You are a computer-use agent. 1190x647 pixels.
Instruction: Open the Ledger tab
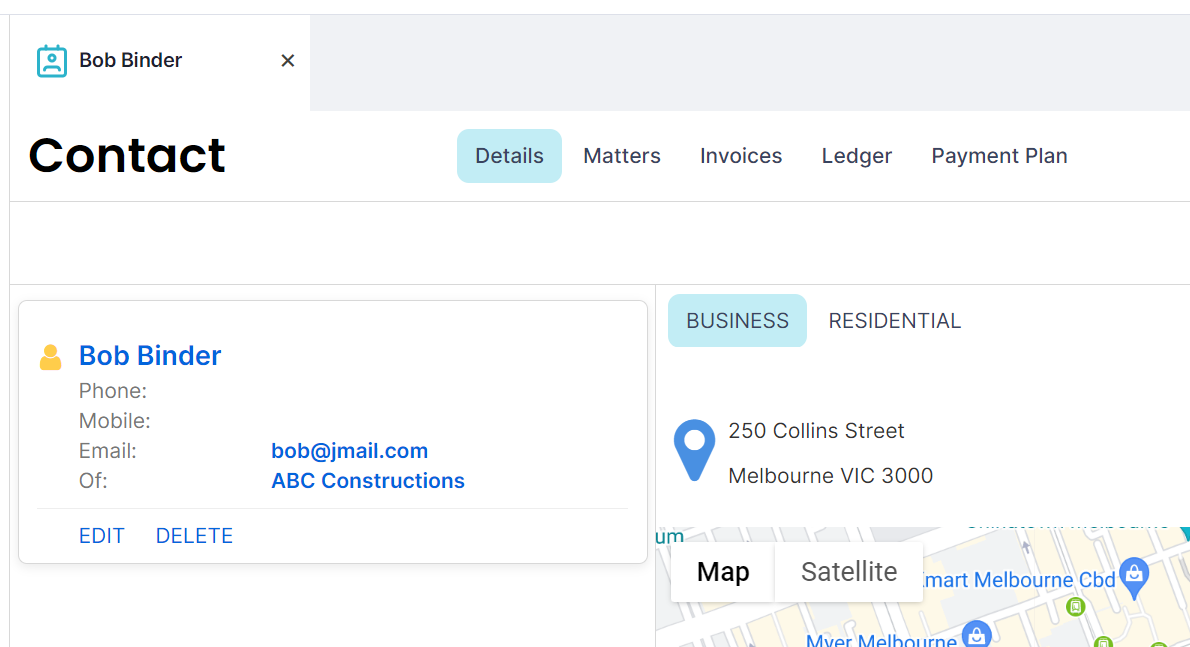(x=857, y=155)
